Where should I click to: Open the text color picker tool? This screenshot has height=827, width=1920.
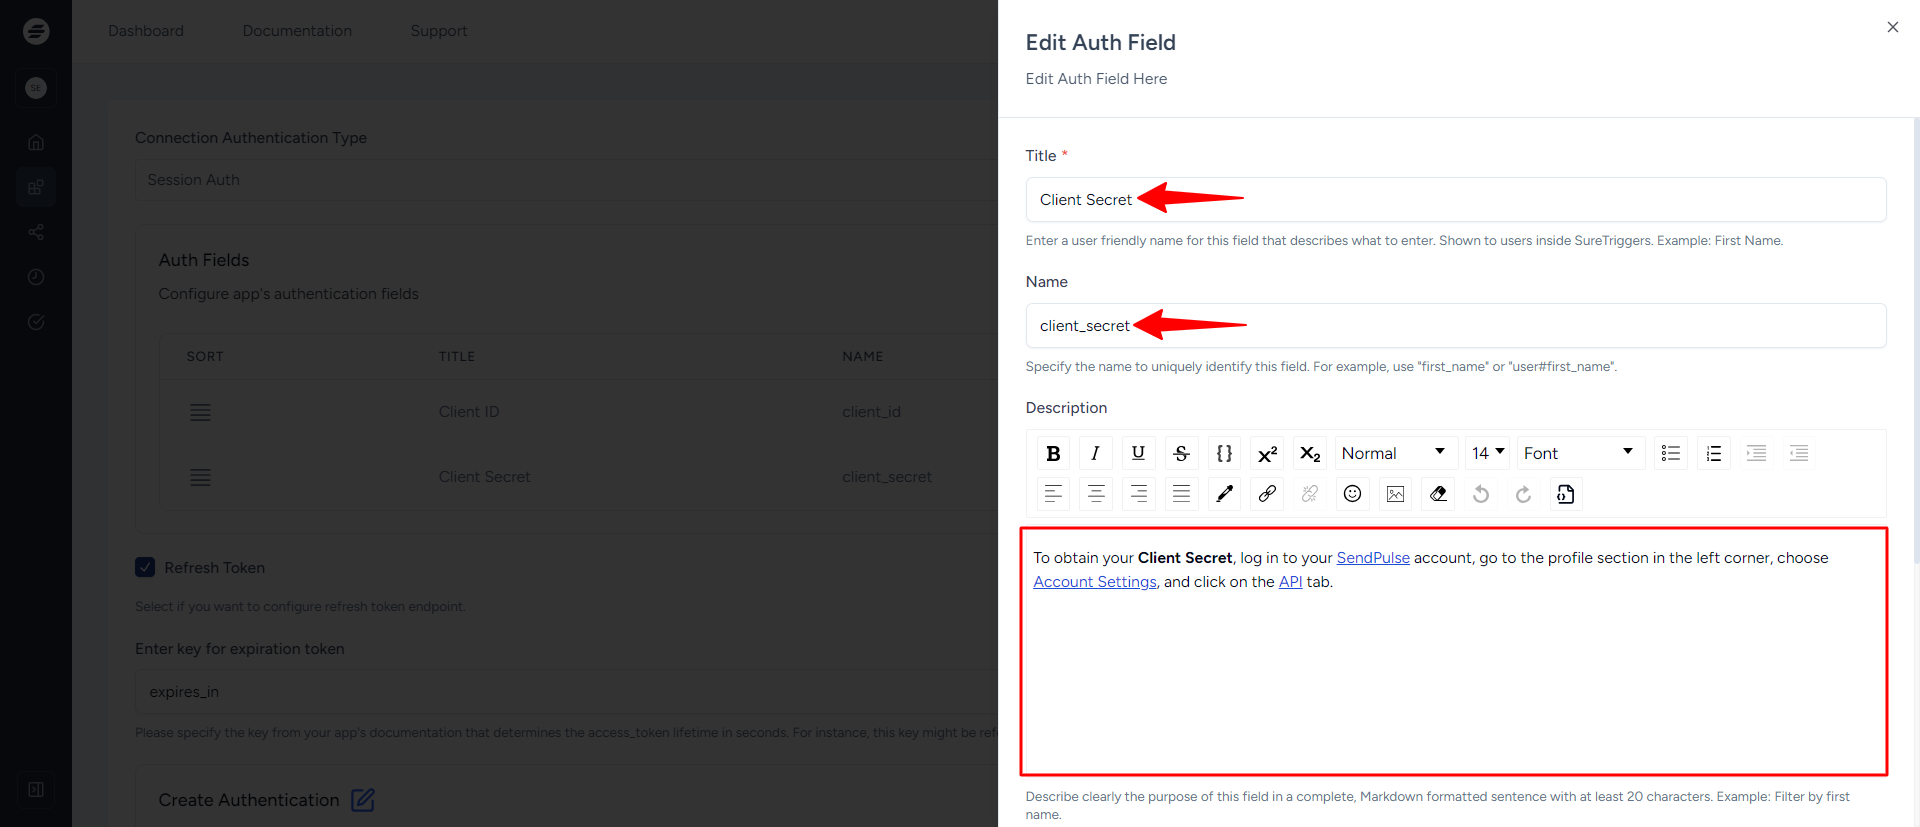1224,494
